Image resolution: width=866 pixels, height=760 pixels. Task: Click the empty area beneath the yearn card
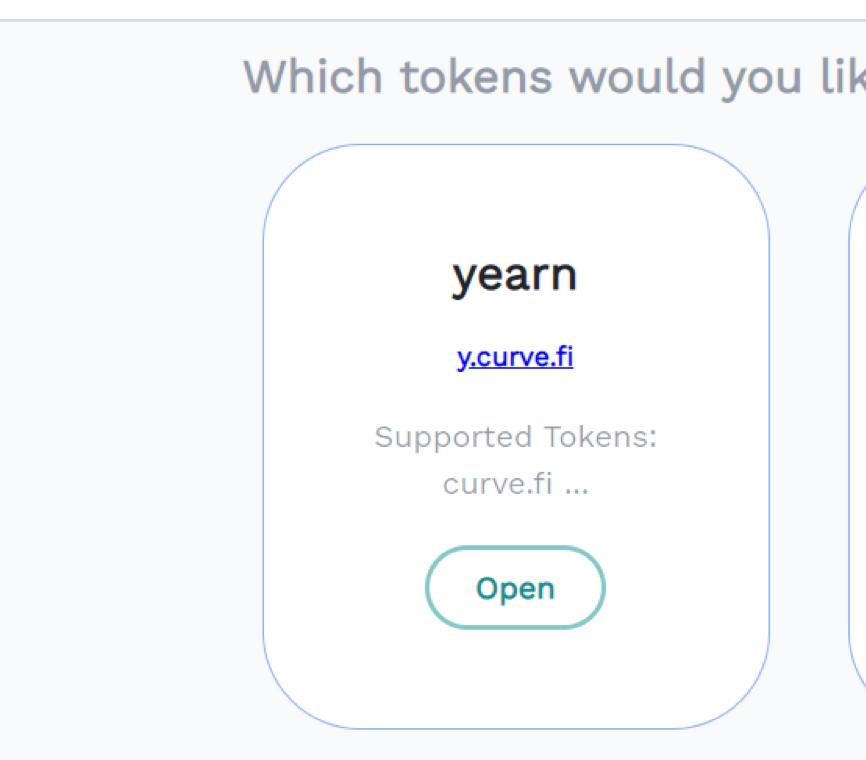click(x=515, y=745)
